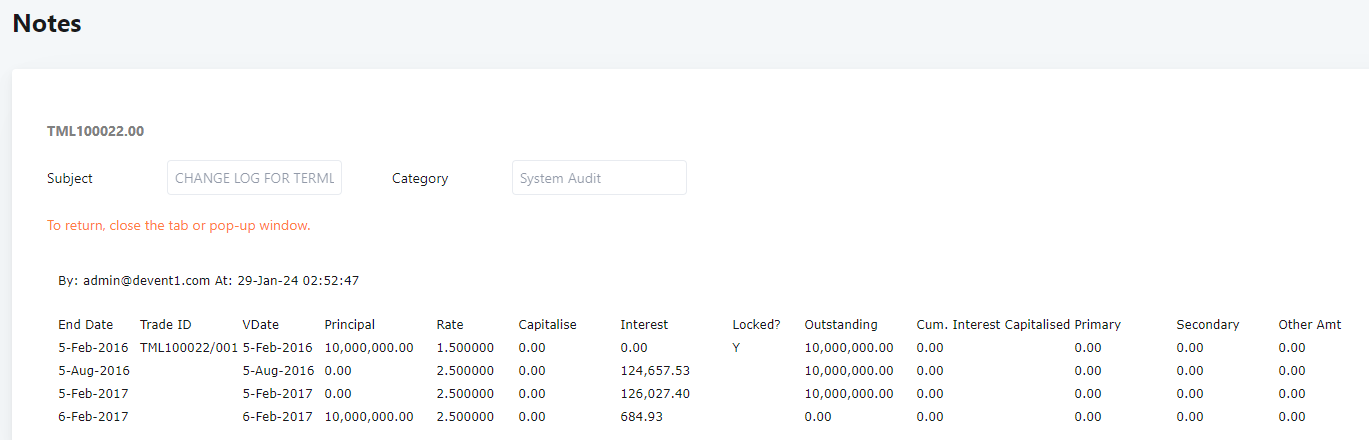1369x440 pixels.
Task: Click the Notes page heading
Action: (x=47, y=23)
